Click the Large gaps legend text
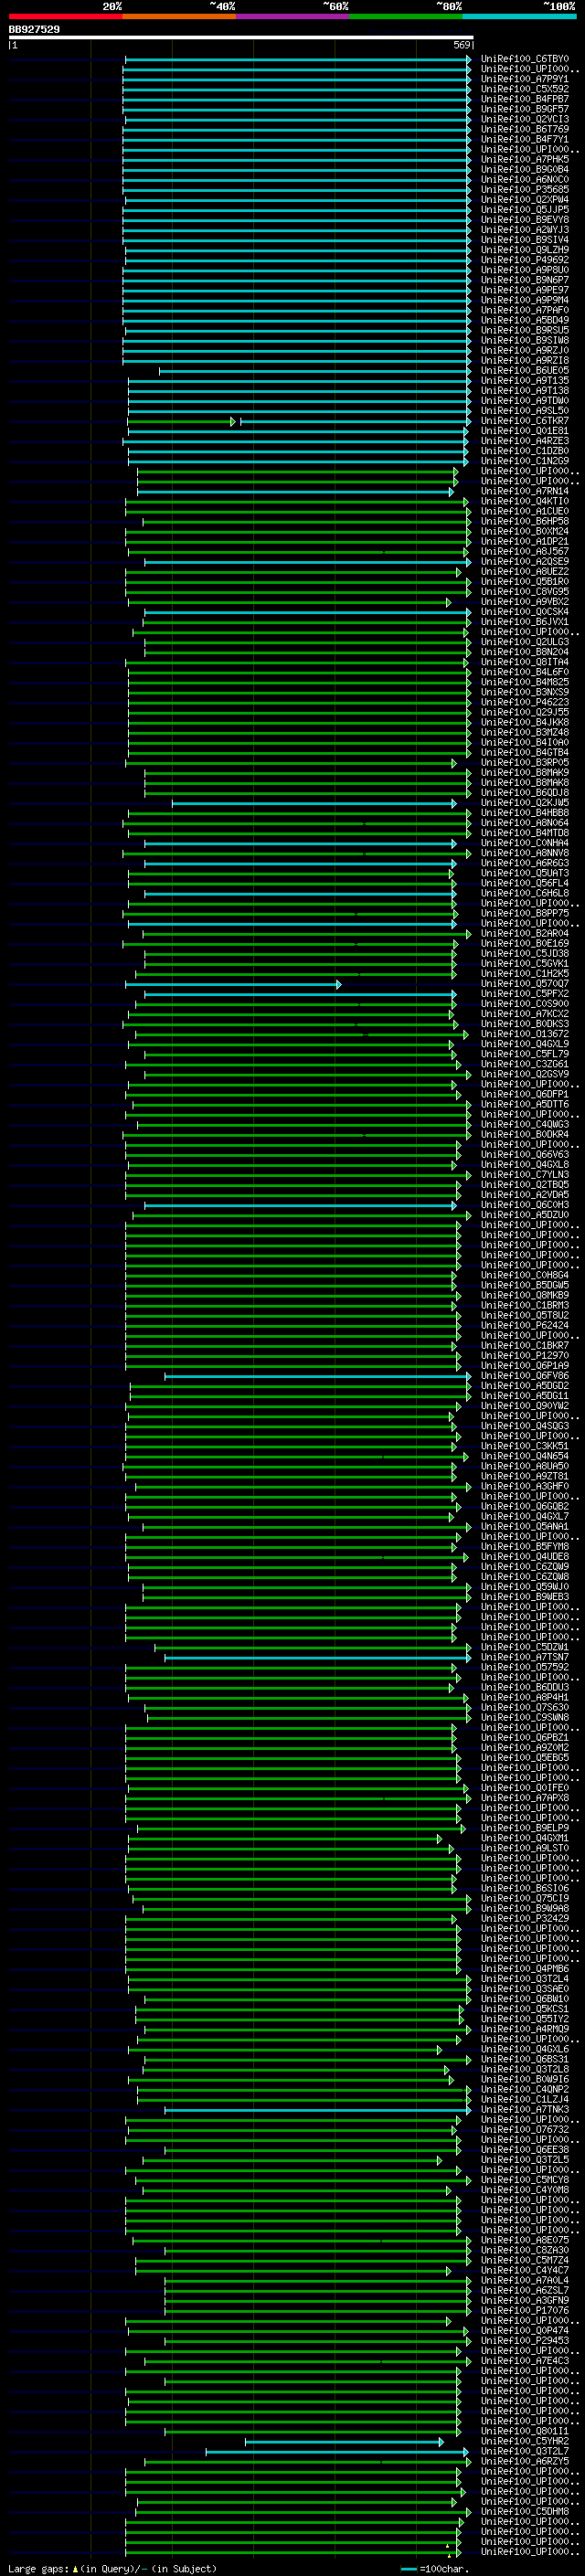Screen dimensions: 585x2576 tap(38, 2568)
